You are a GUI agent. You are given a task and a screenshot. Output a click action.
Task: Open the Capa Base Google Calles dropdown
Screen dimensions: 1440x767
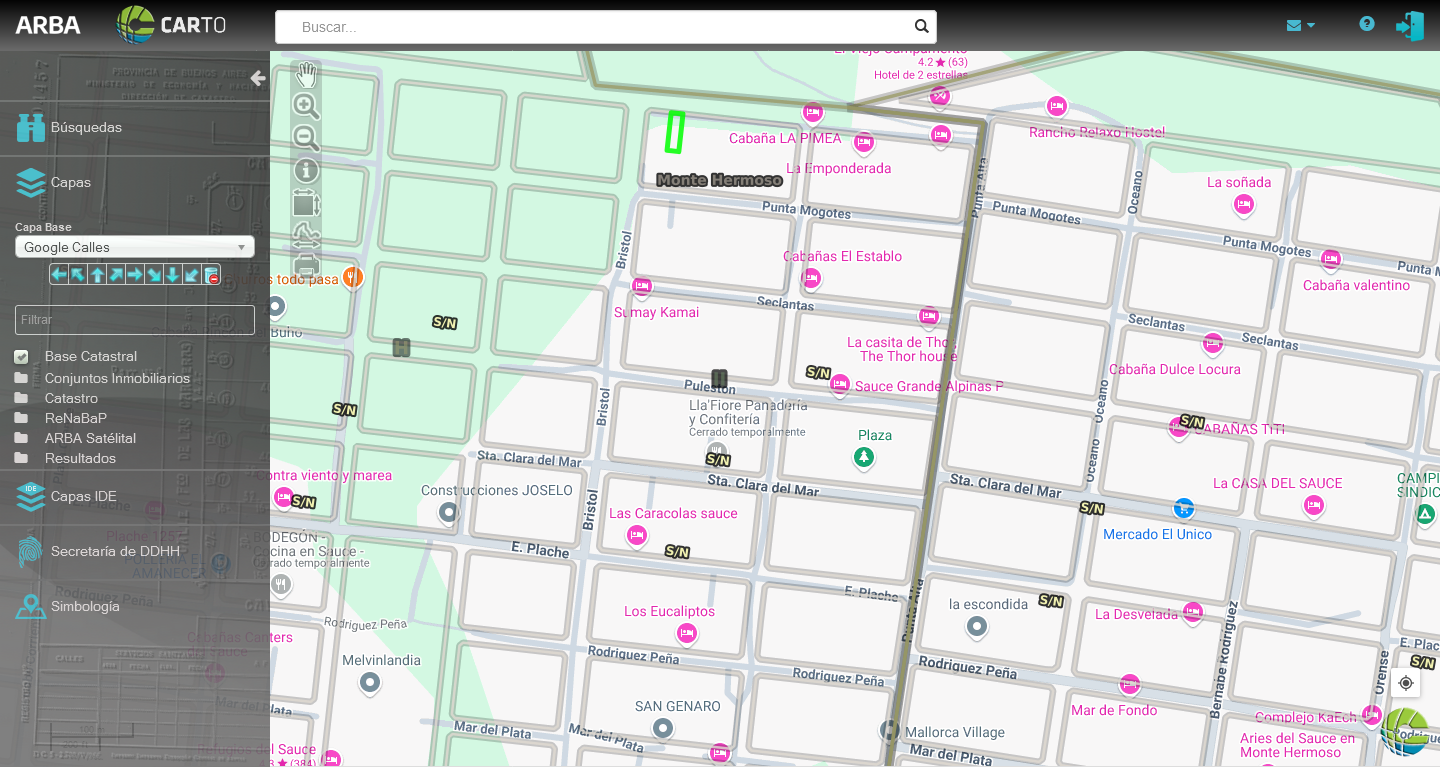click(135, 247)
